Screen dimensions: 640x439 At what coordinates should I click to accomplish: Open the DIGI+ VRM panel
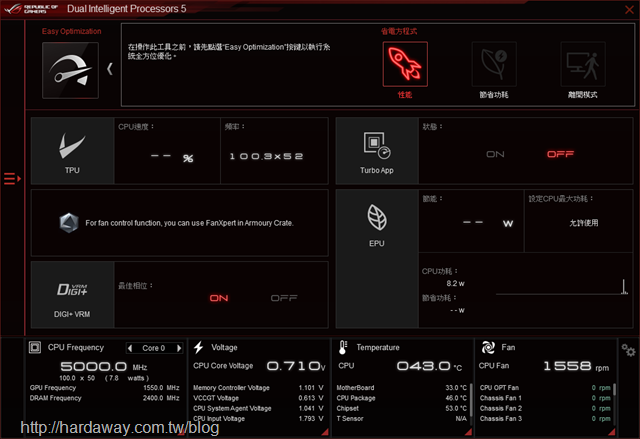point(72,295)
